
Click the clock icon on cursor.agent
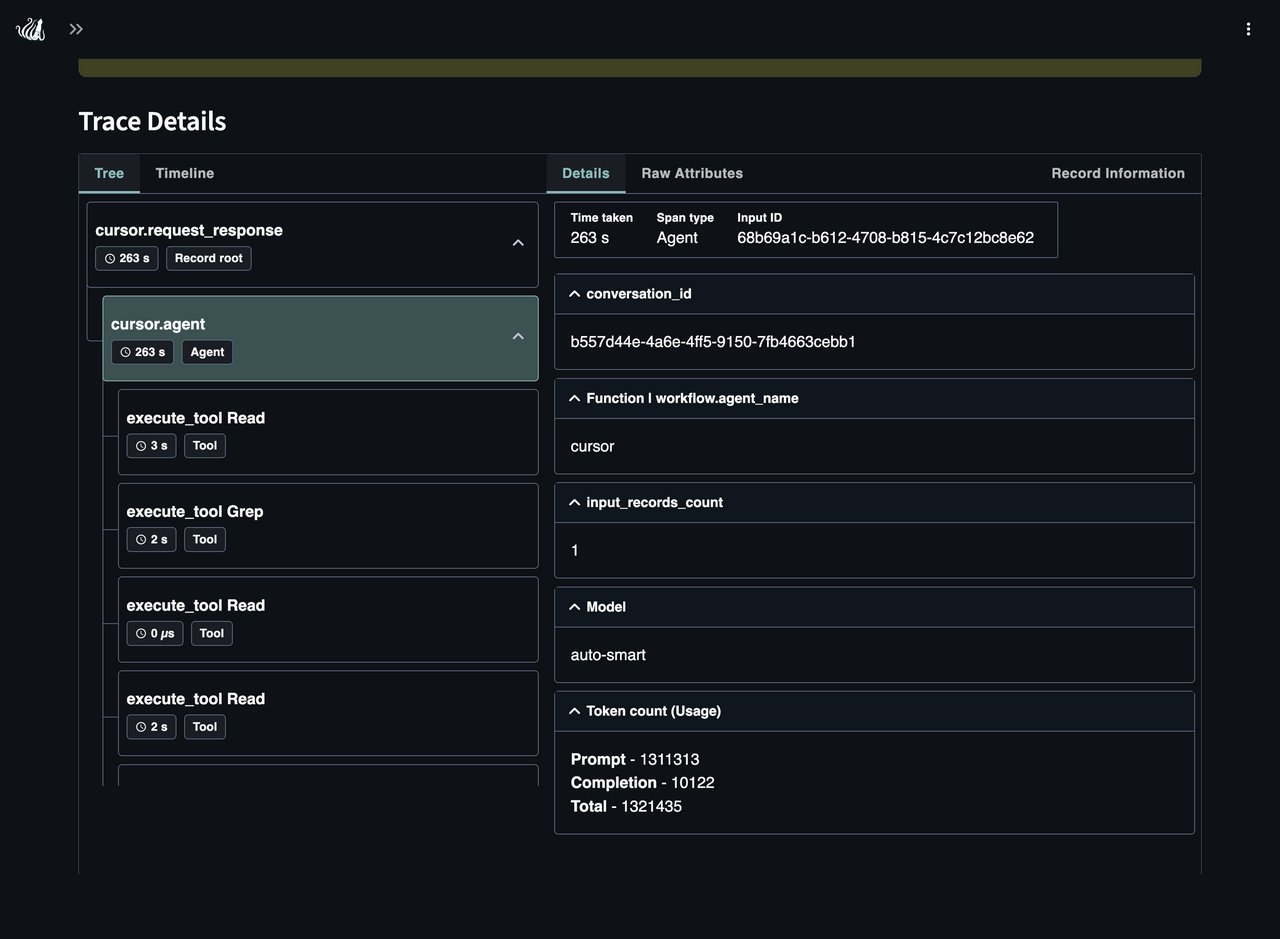(x=126, y=352)
